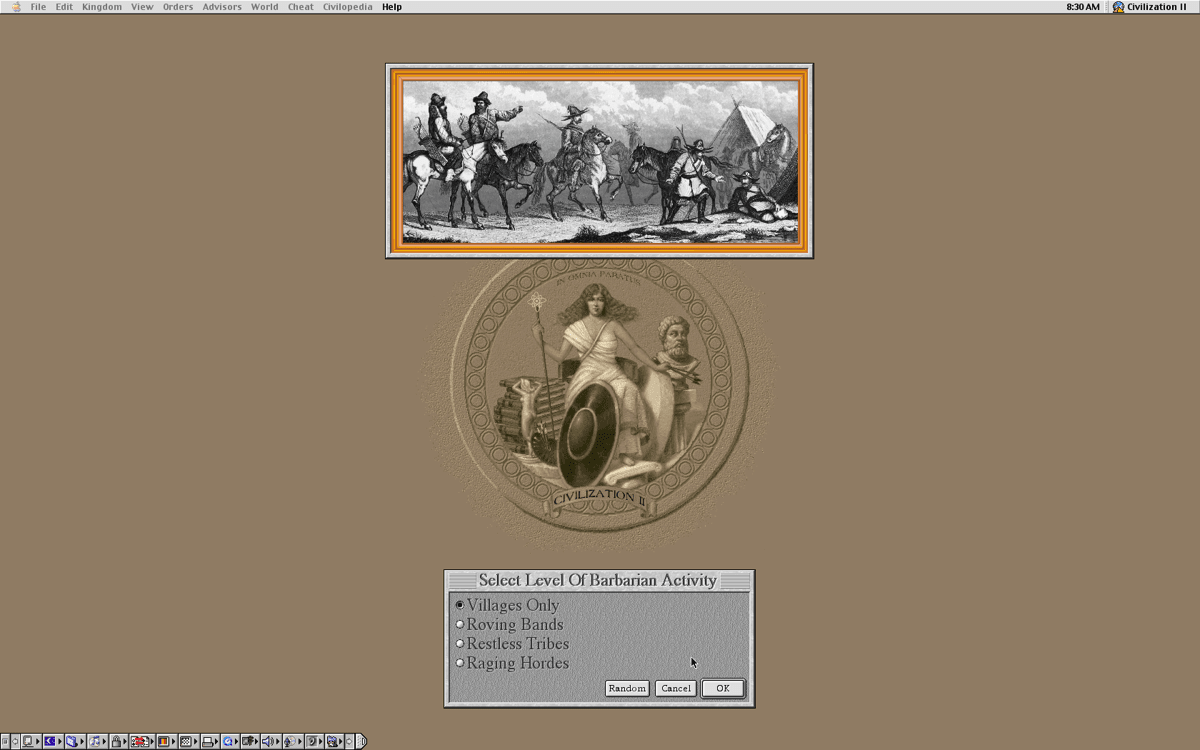Viewport: 1200px width, 750px height.
Task: Open the Edit menu
Action: coord(64,7)
